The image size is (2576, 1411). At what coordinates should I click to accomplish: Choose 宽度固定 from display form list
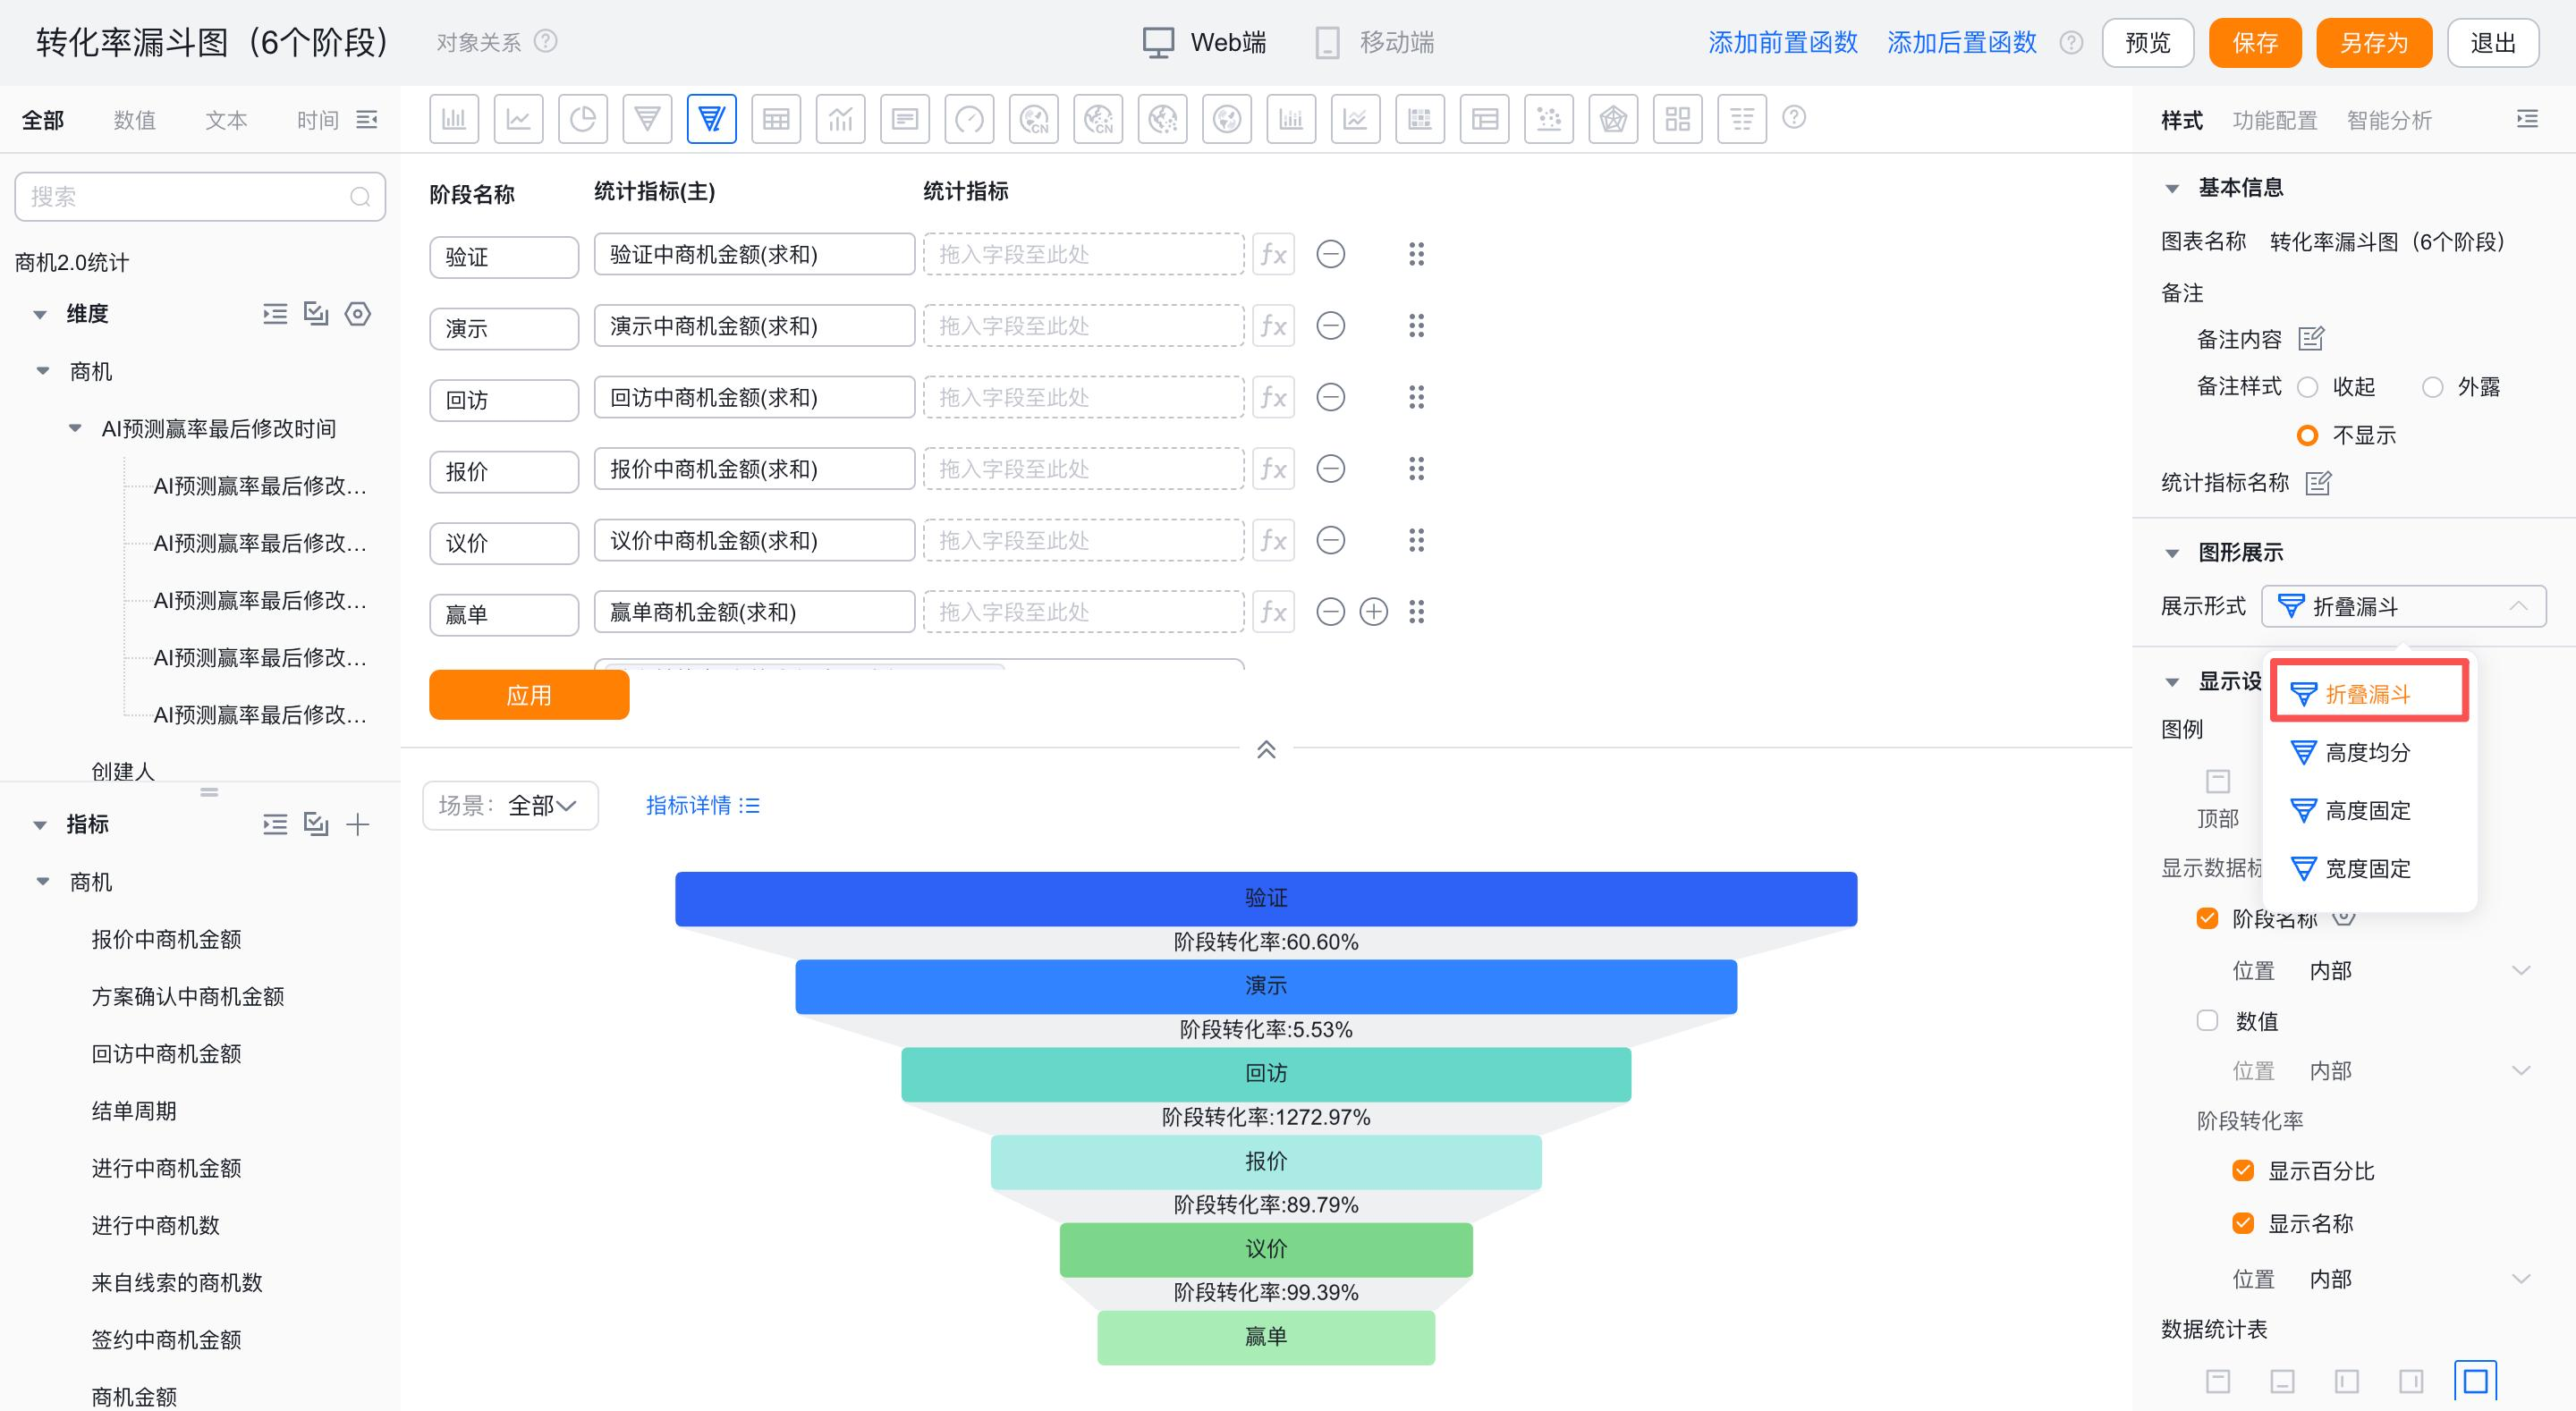click(x=2369, y=868)
